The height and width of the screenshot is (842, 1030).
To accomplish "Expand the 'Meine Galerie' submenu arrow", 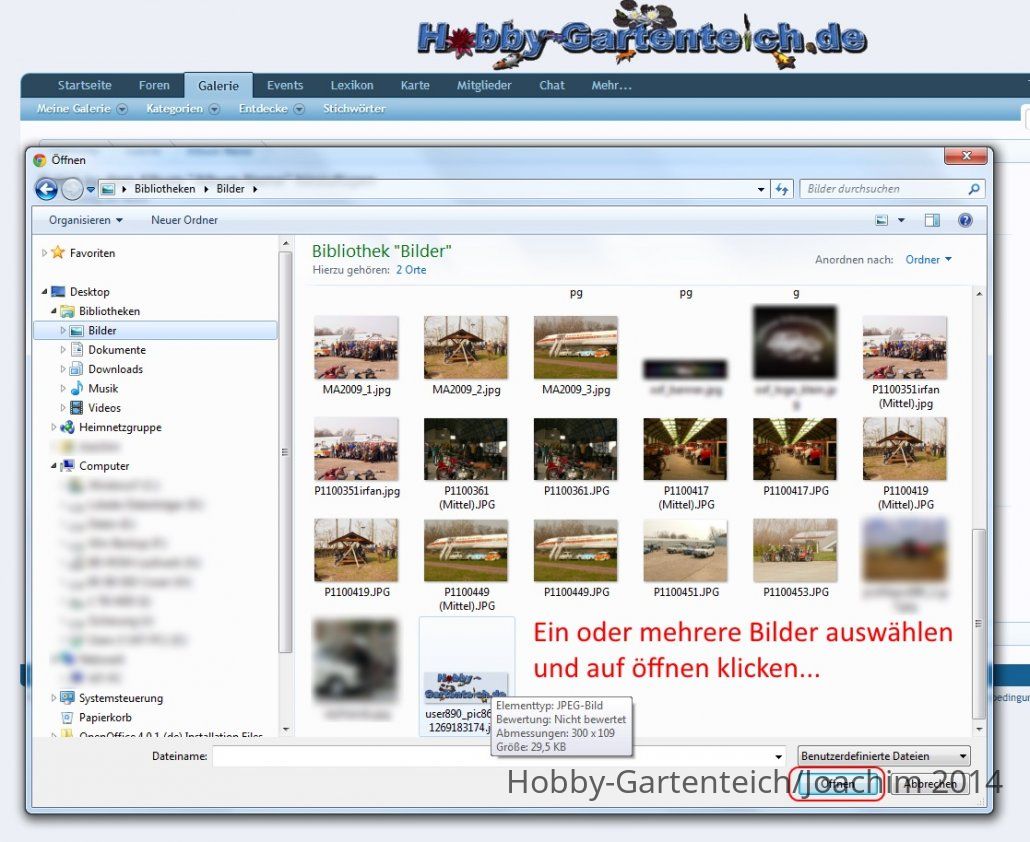I will click(122, 109).
